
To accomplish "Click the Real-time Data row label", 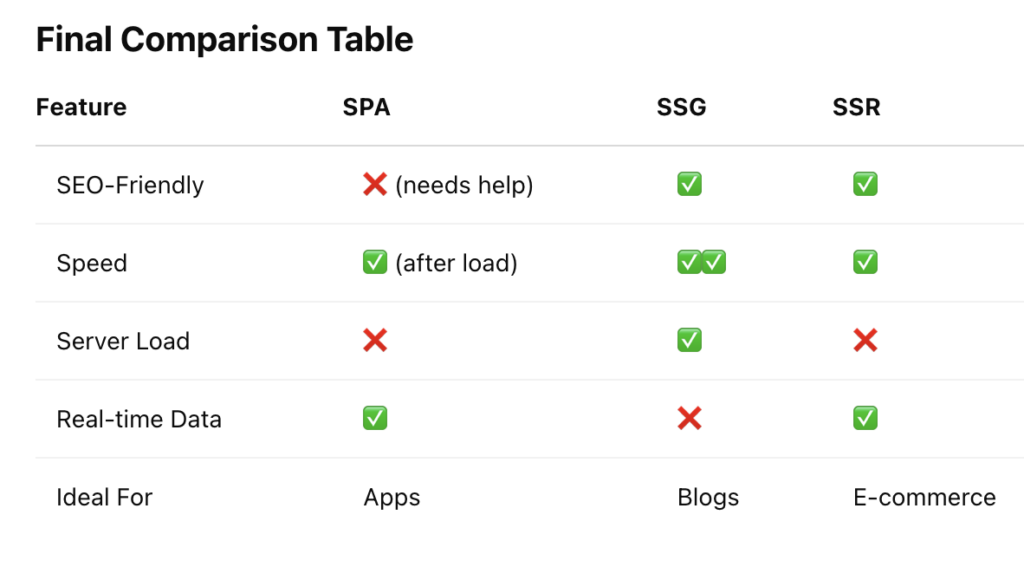I will [139, 419].
